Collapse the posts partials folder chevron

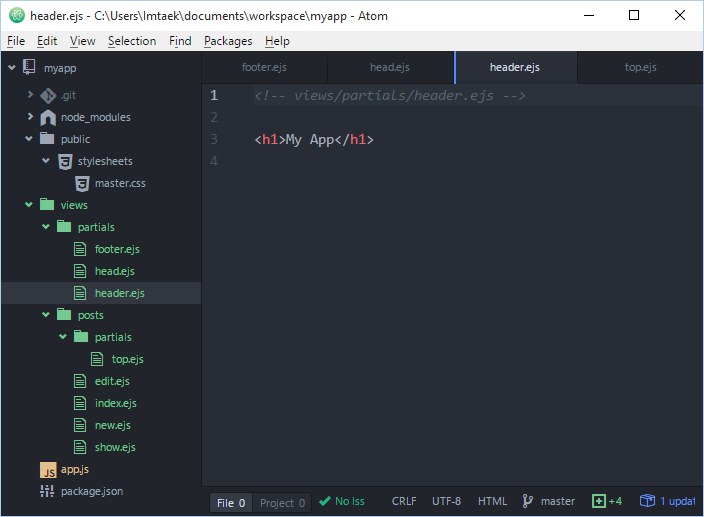(63, 337)
